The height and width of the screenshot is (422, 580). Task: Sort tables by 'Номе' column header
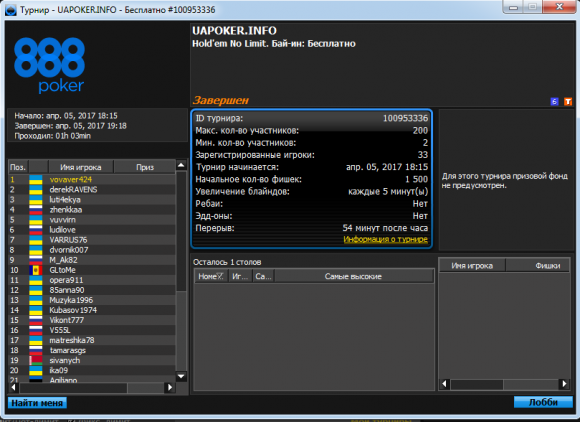[x=210, y=276]
